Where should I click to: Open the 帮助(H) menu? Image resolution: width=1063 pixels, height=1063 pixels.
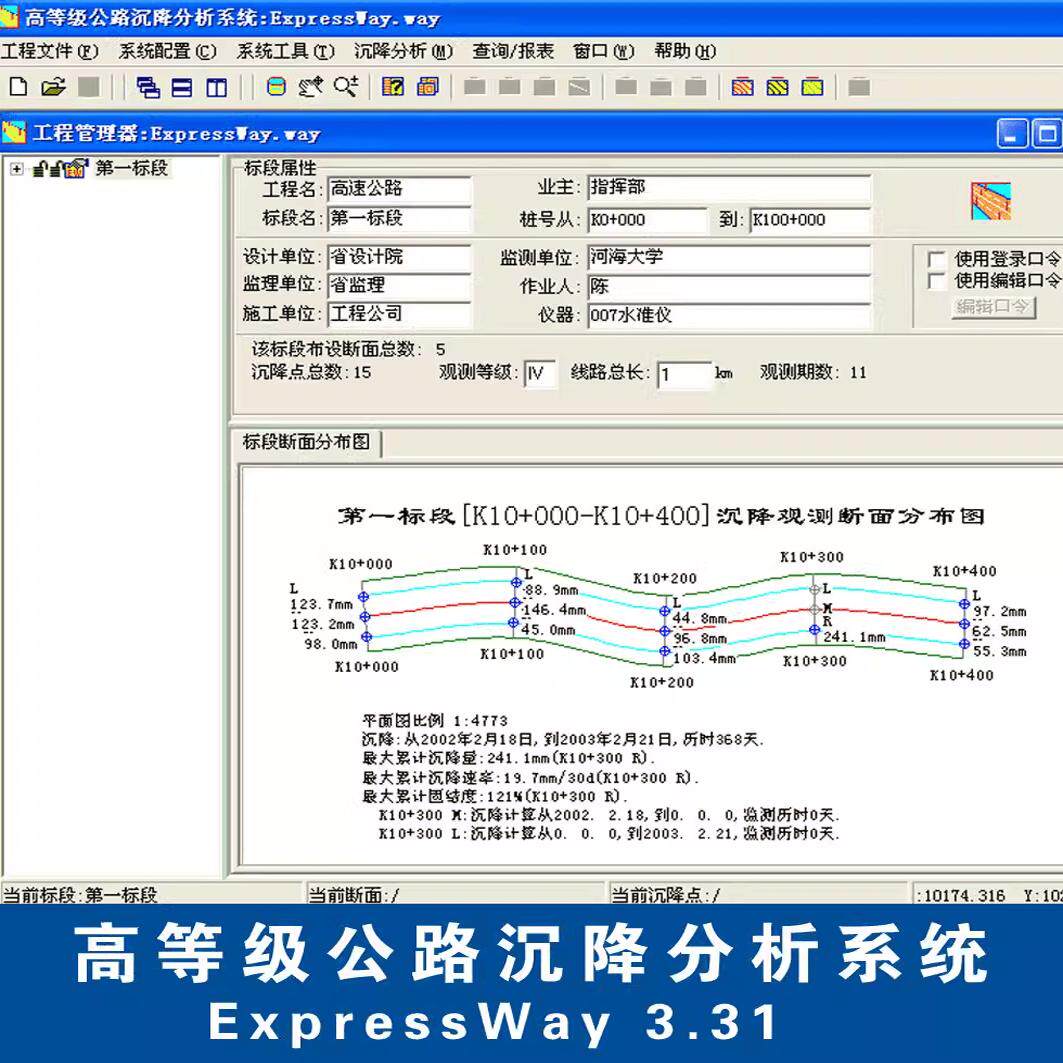pyautogui.click(x=685, y=52)
